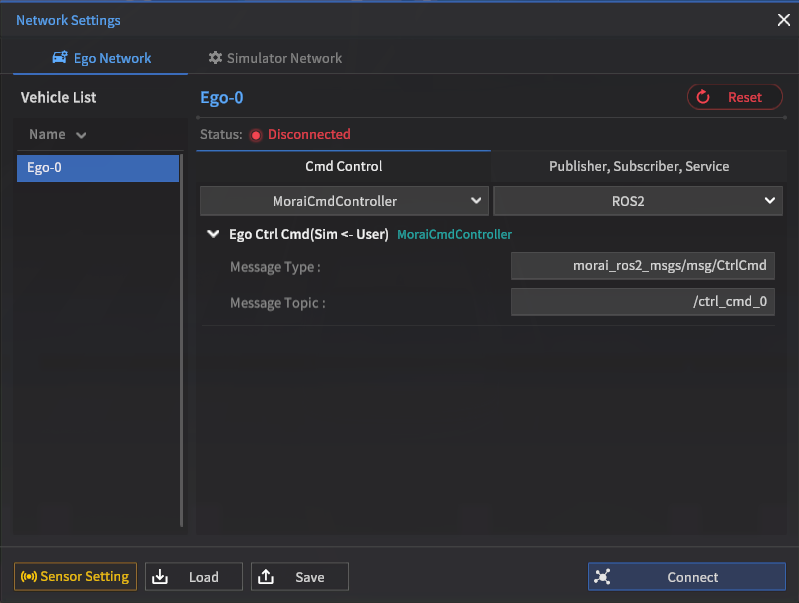Screen dimensions: 799x603
Task: Click the Load download icon
Action: (160, 577)
